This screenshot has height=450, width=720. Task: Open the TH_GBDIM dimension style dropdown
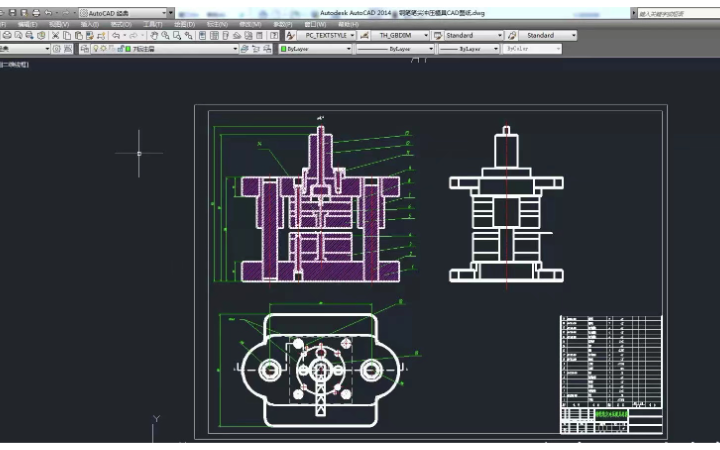(x=400, y=35)
